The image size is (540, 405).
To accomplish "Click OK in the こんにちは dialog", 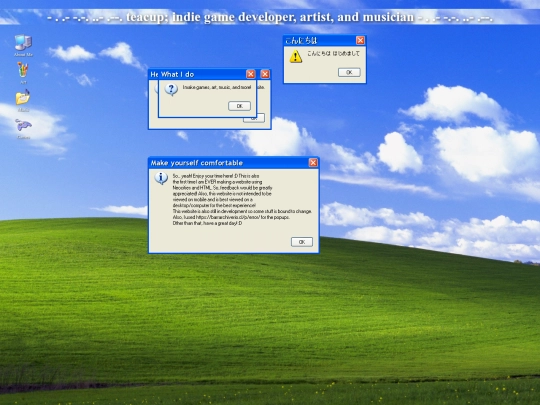I will click(x=349, y=72).
